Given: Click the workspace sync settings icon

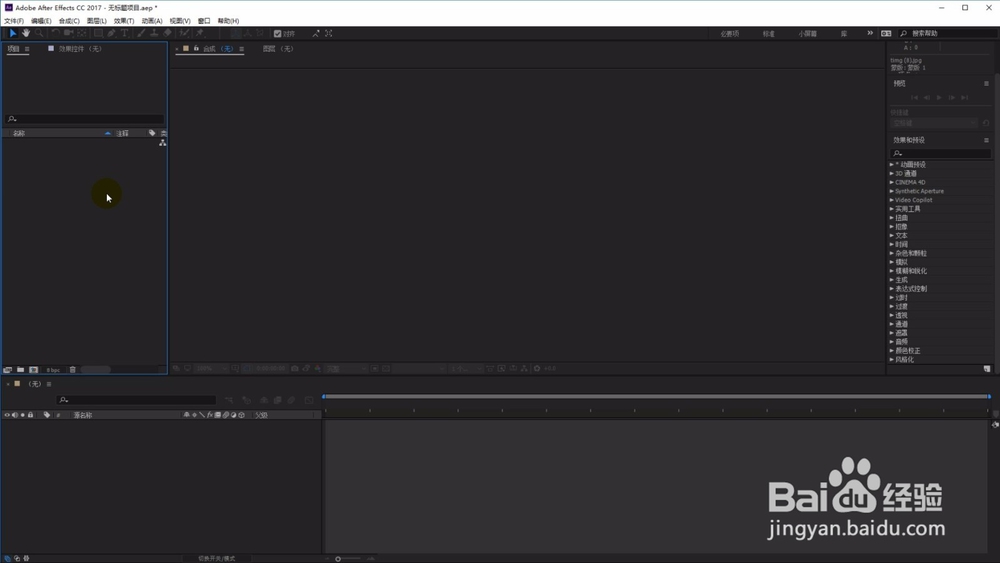Looking at the screenshot, I should click(x=886, y=33).
